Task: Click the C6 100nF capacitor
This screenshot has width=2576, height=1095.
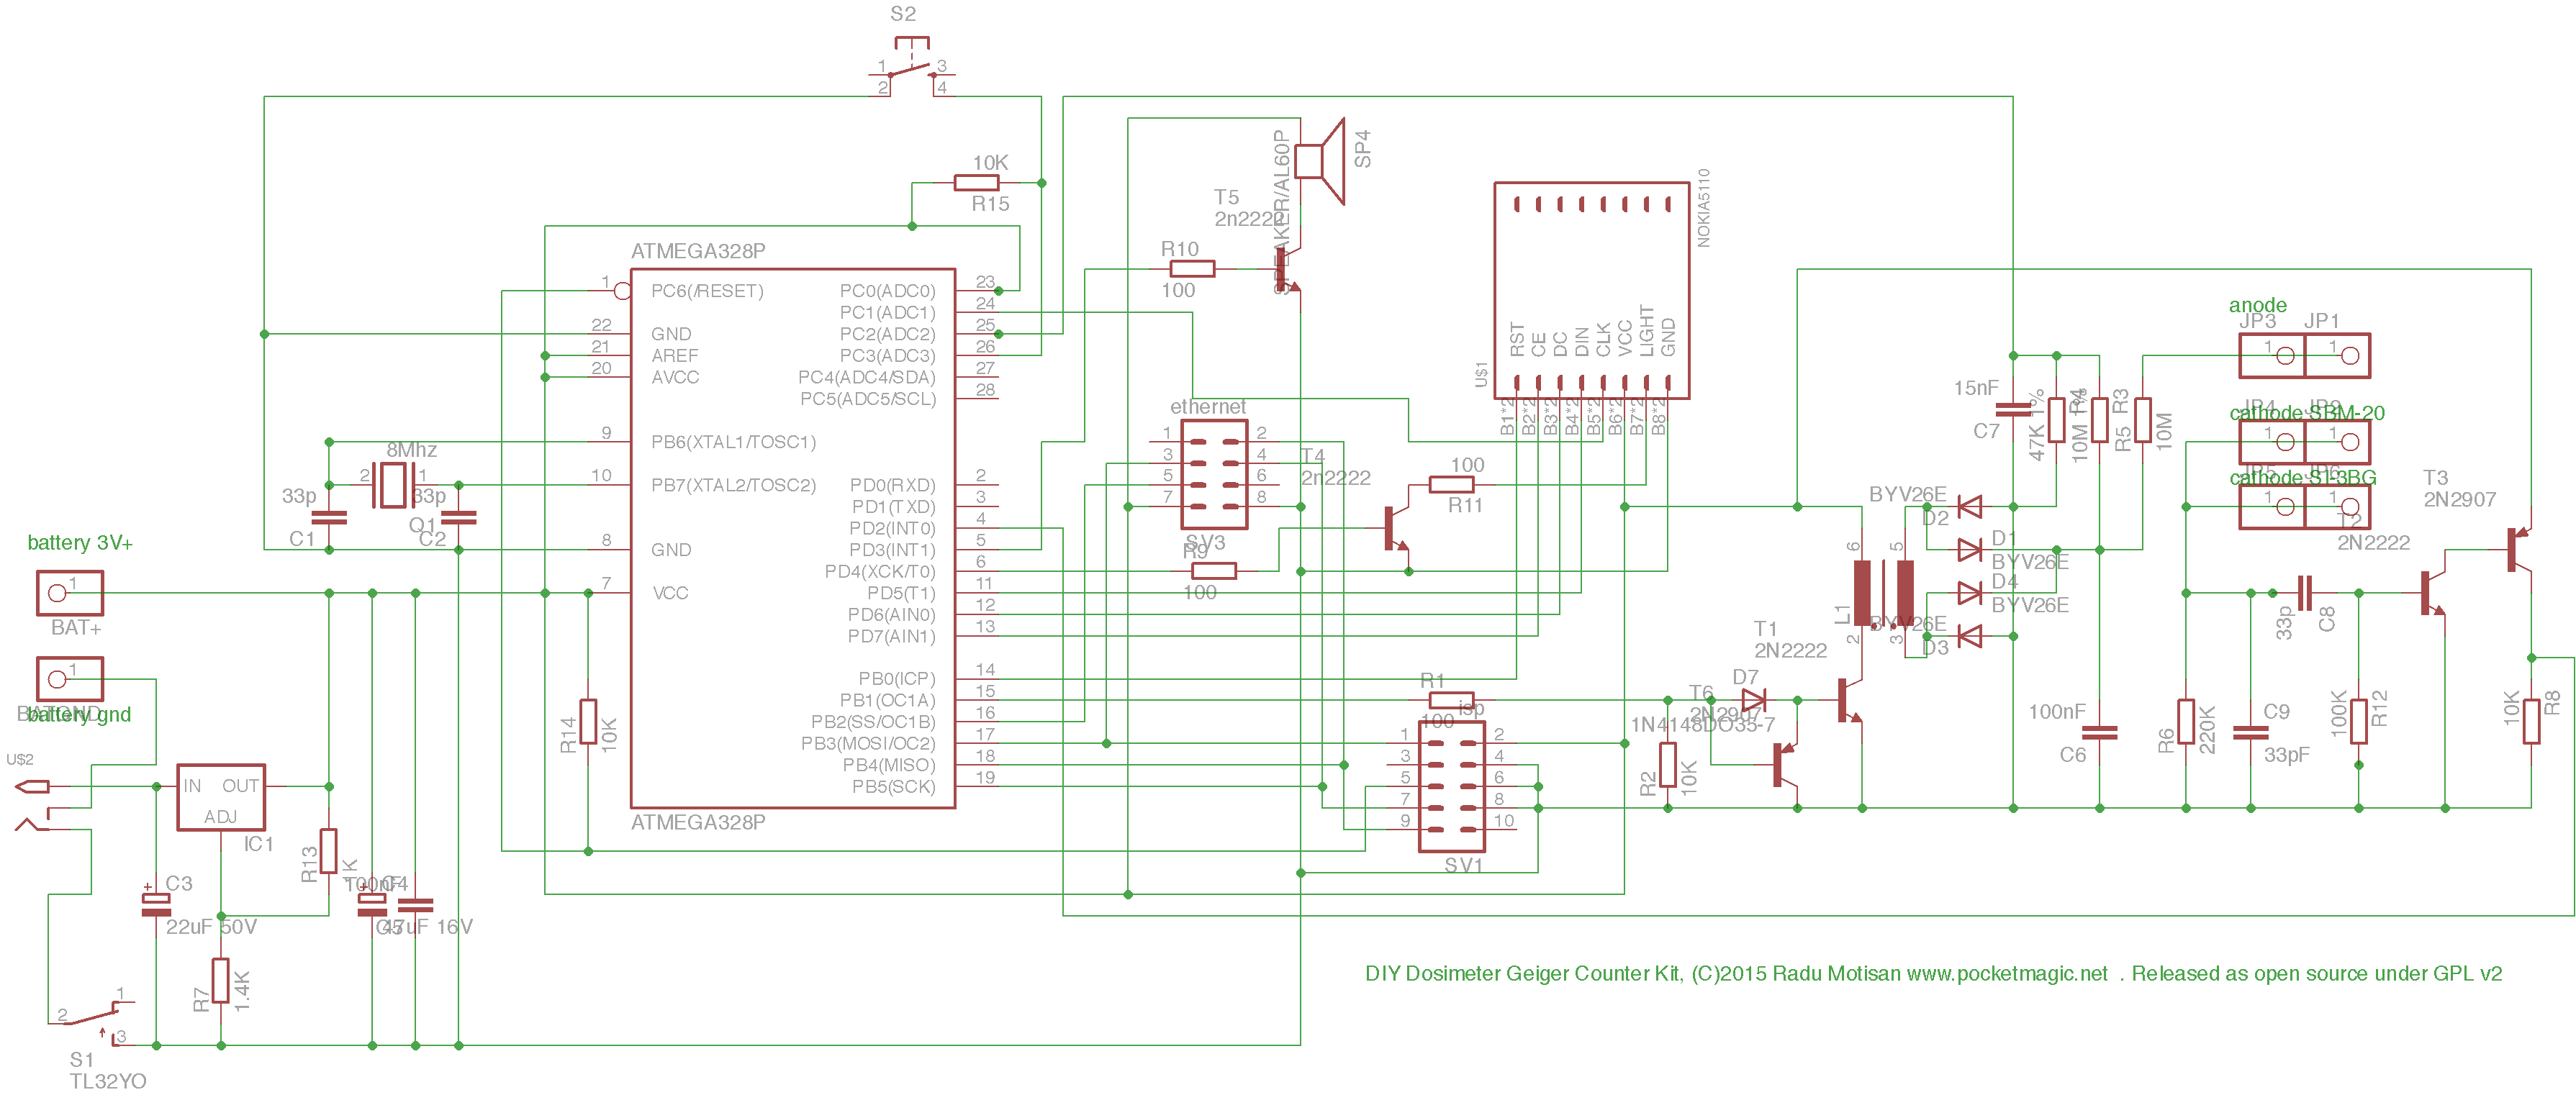Action: point(2100,733)
